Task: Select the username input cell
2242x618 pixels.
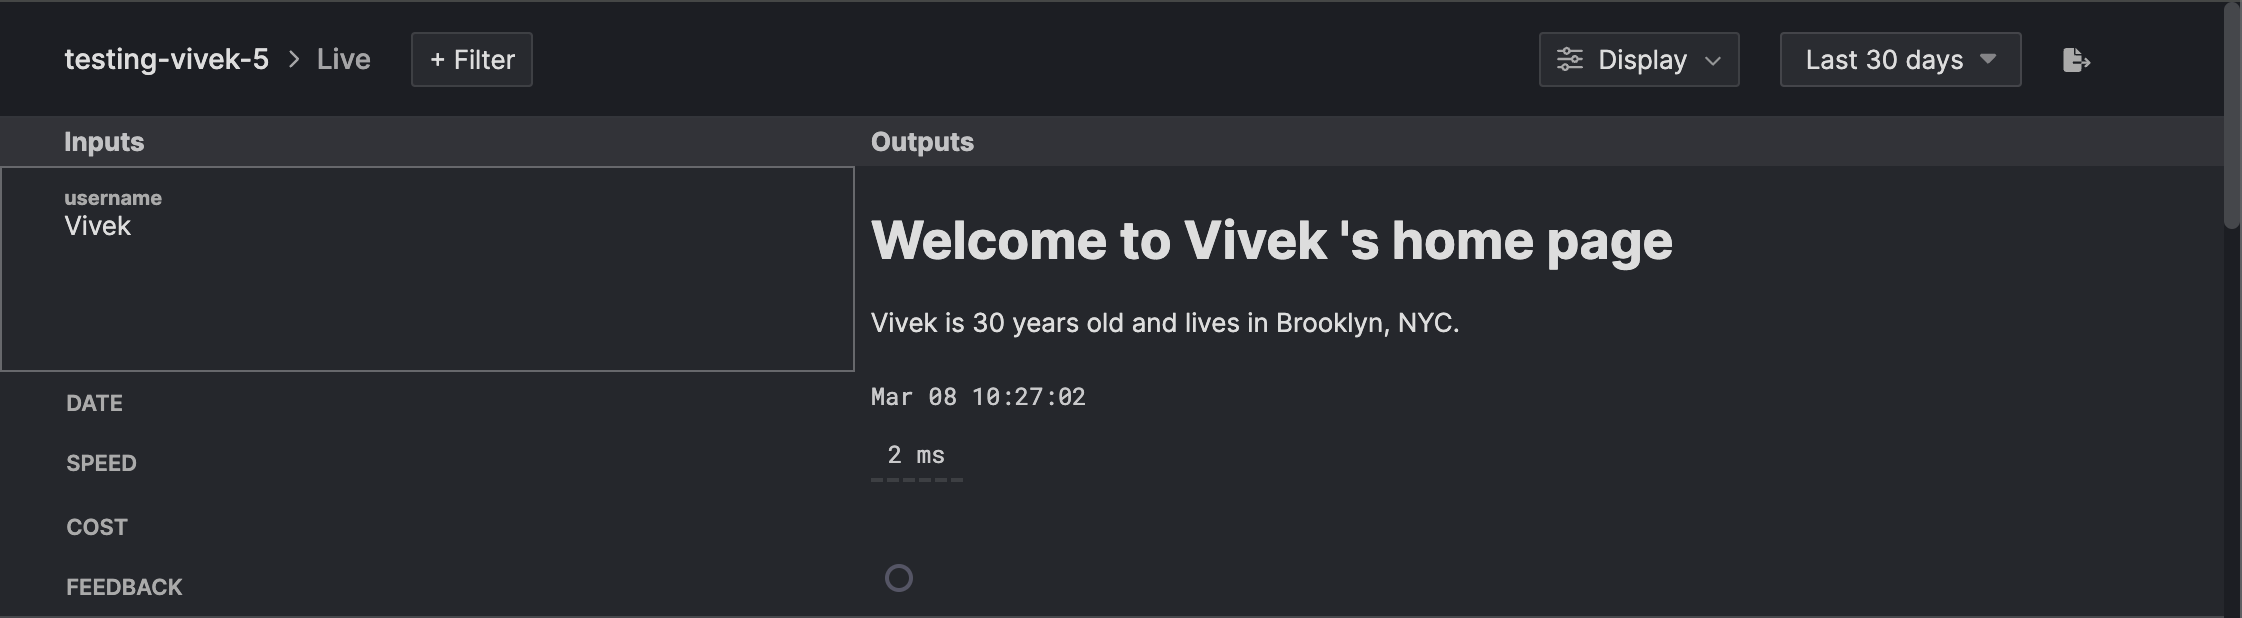Action: pos(427,269)
